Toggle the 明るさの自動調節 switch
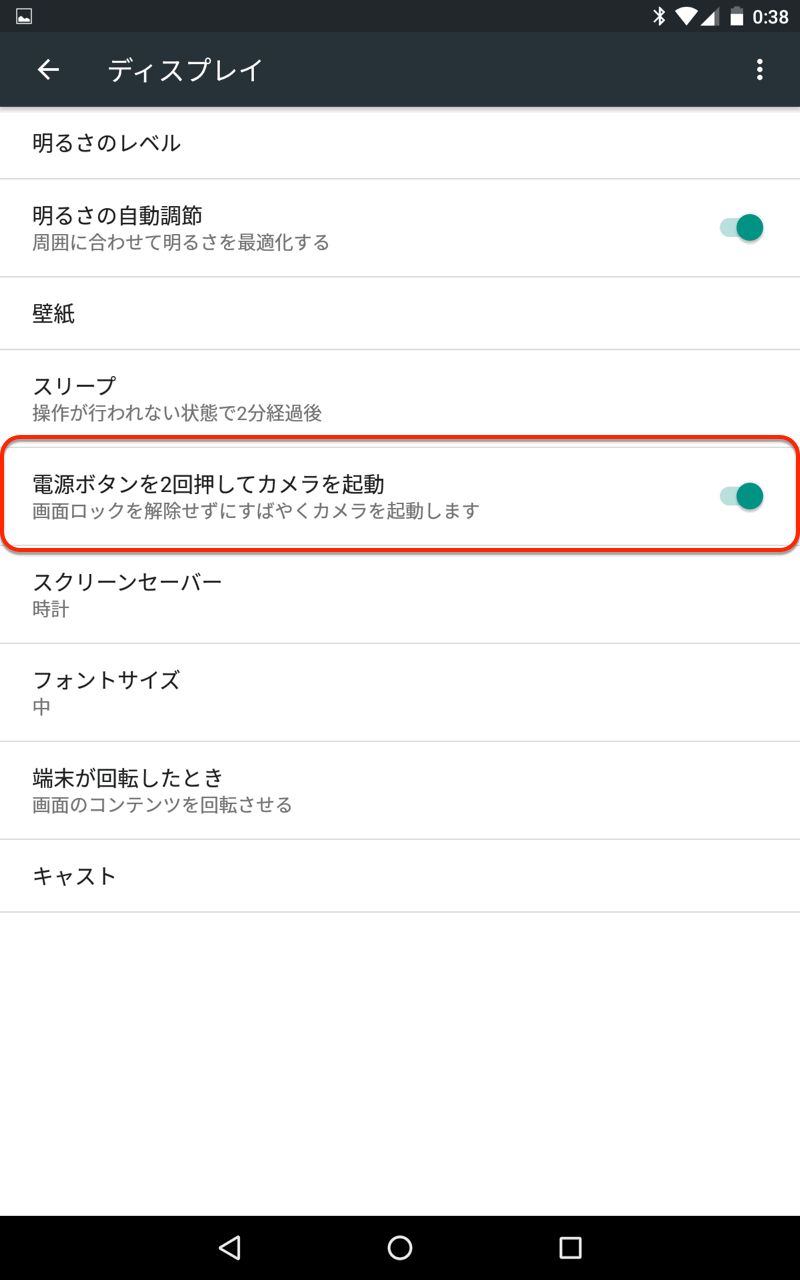This screenshot has width=800, height=1280. coord(742,228)
